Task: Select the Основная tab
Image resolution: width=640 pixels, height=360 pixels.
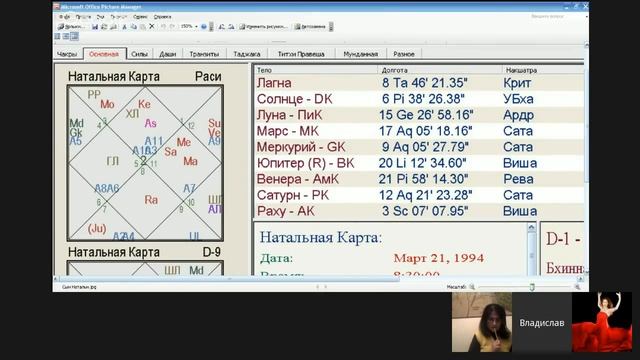Action: point(104,54)
